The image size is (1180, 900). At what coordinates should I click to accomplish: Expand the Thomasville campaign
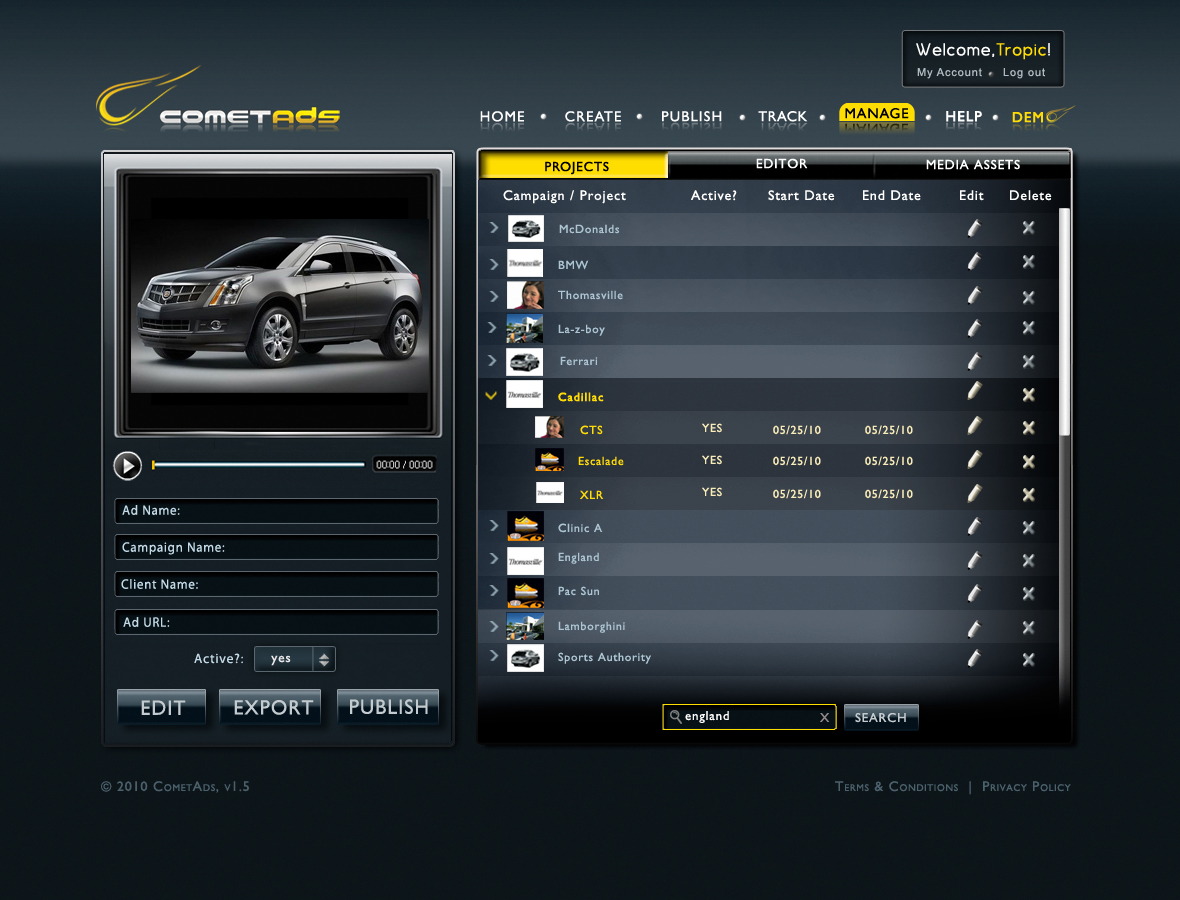(x=494, y=296)
